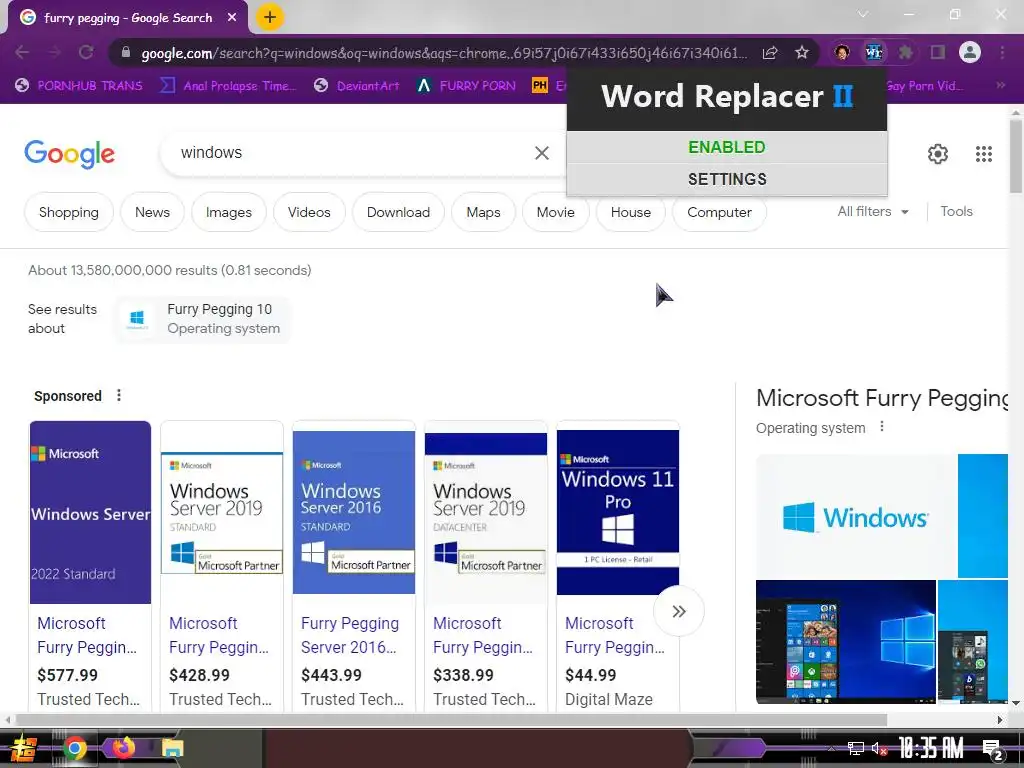1024x768 pixels.
Task: Expand the All filters dropdown
Action: (873, 212)
